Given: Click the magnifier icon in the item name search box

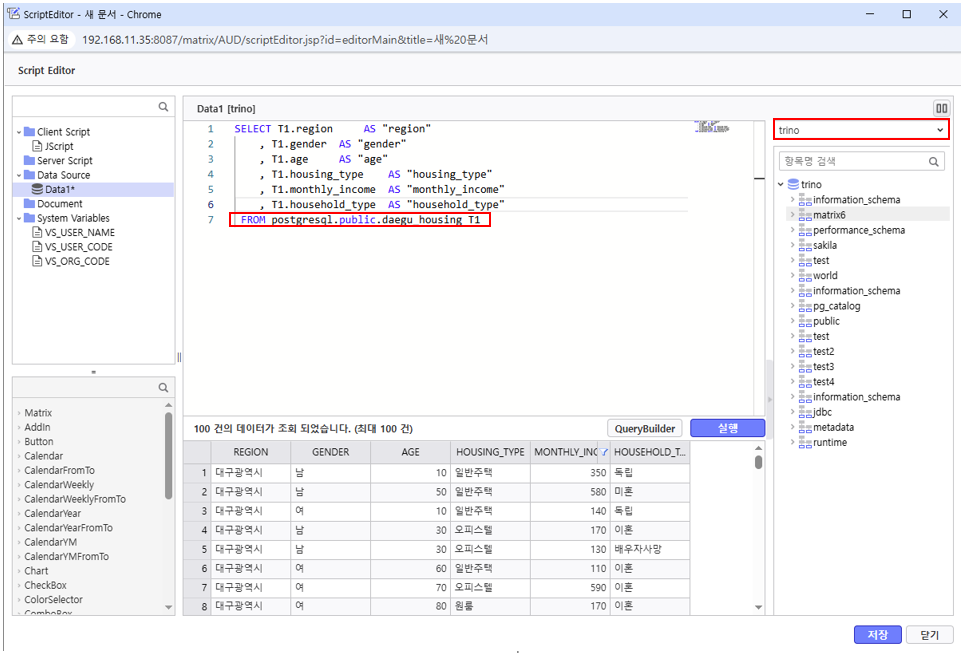Looking at the screenshot, I should coord(934,161).
